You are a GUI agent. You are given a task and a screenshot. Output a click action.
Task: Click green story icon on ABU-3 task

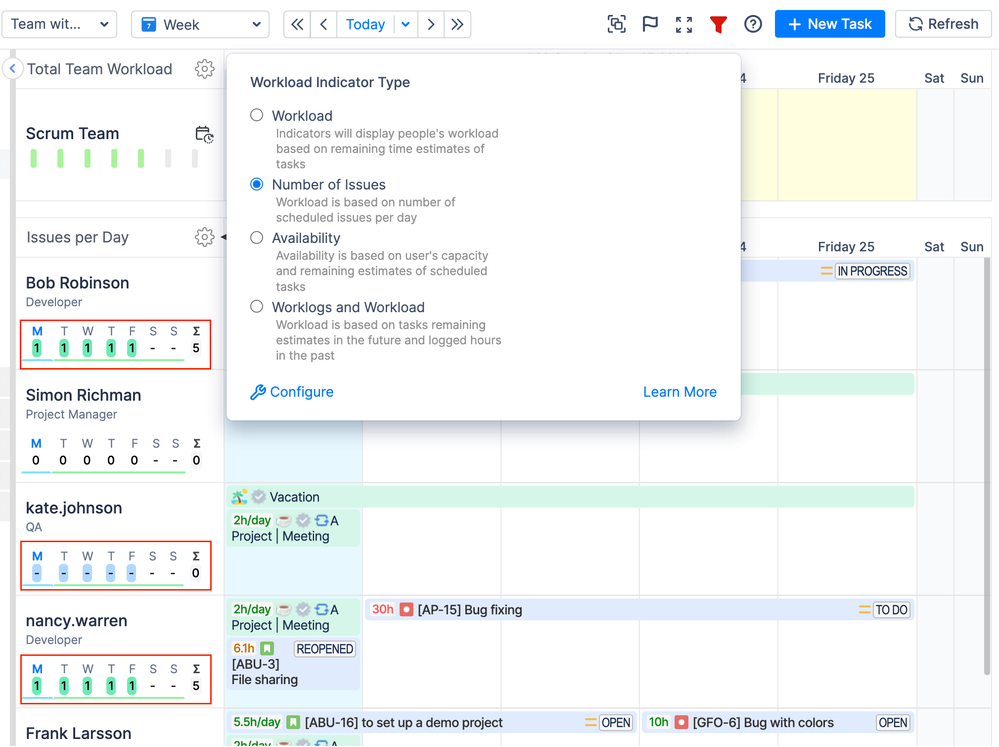tap(267, 648)
